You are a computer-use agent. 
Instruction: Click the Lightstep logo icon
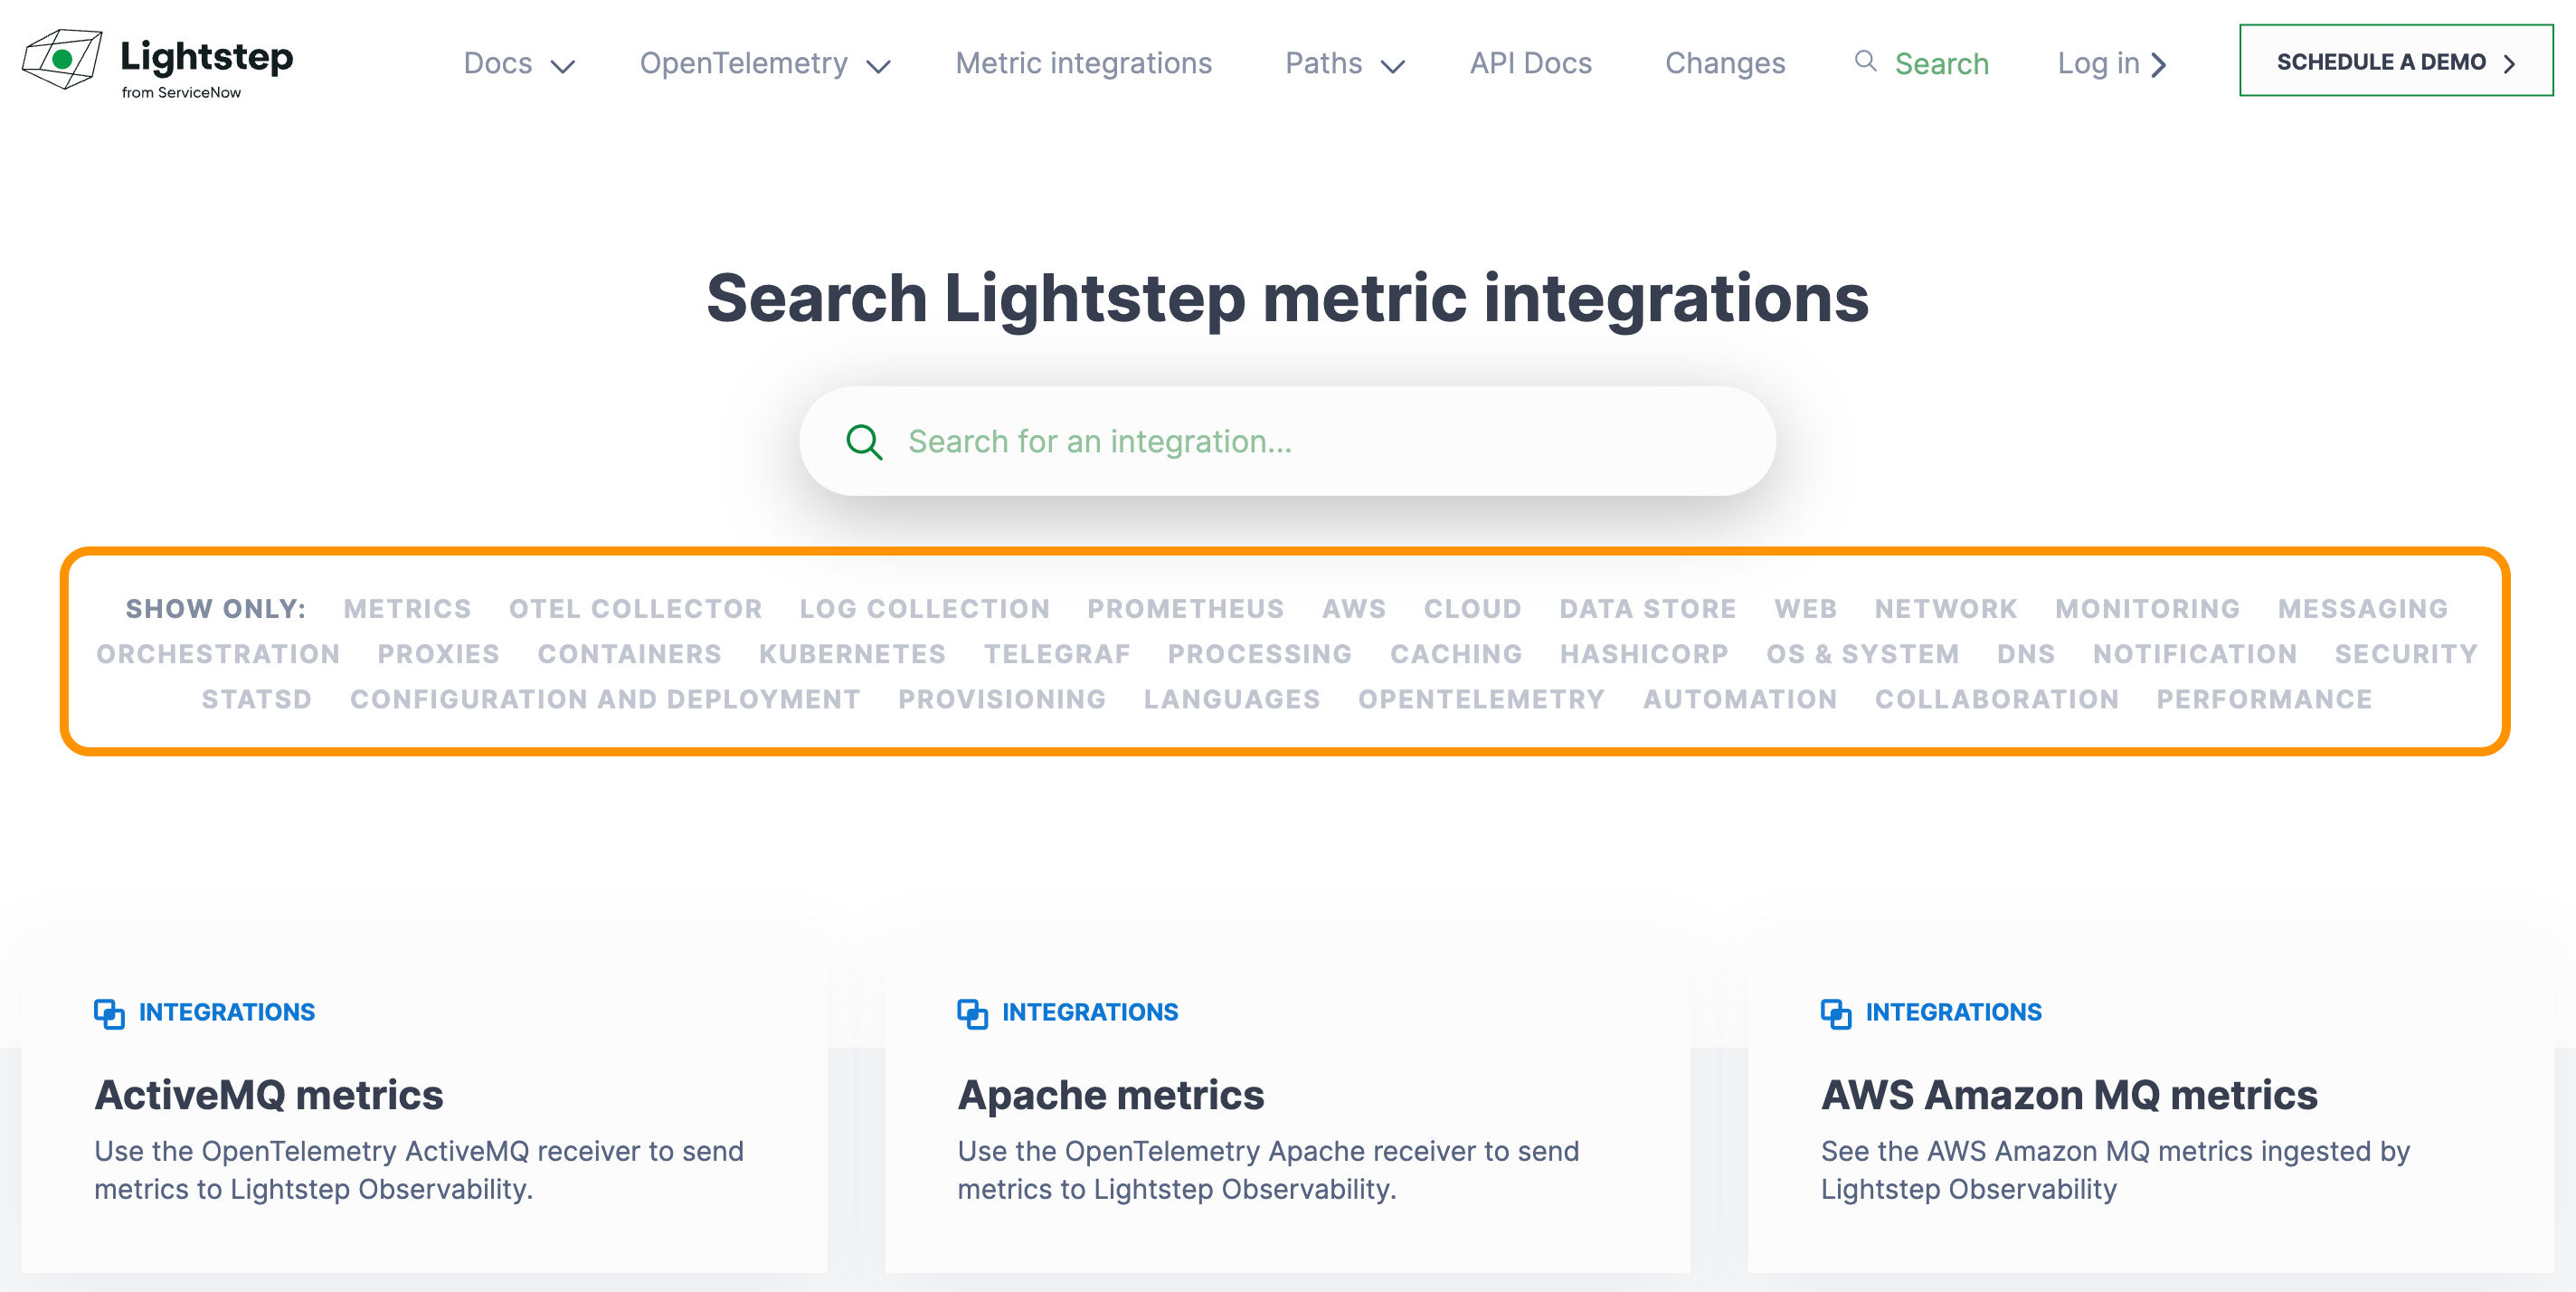(62, 59)
